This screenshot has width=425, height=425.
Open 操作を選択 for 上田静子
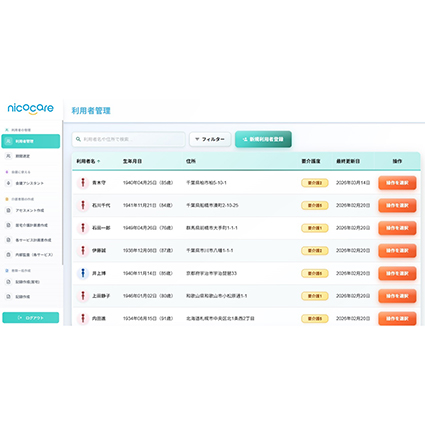(397, 296)
